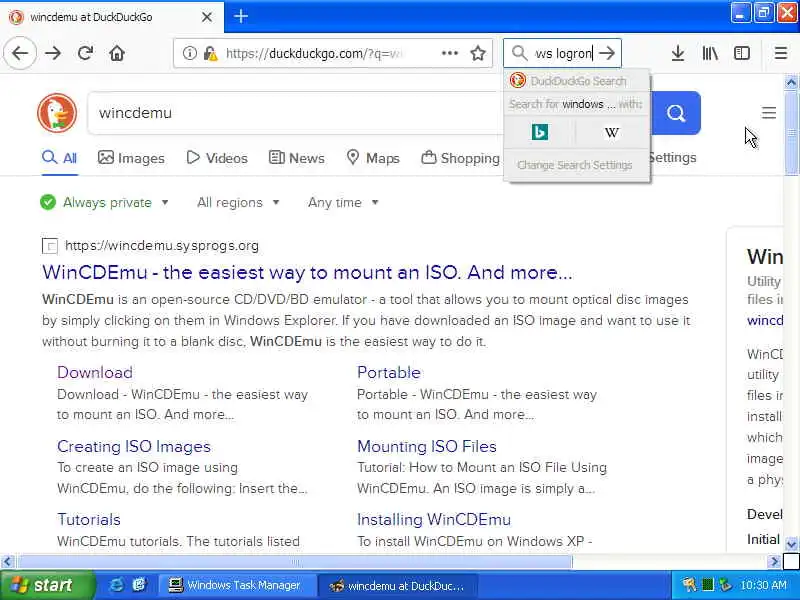Open the page actions three-dots menu

(449, 53)
